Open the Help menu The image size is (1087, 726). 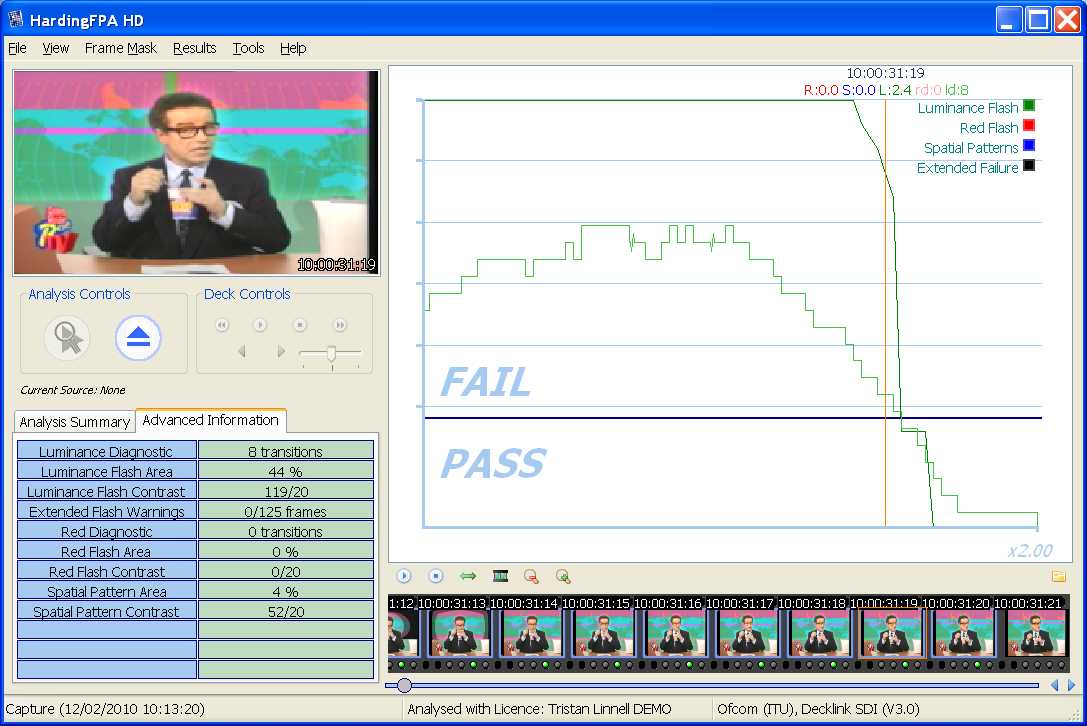pos(293,48)
